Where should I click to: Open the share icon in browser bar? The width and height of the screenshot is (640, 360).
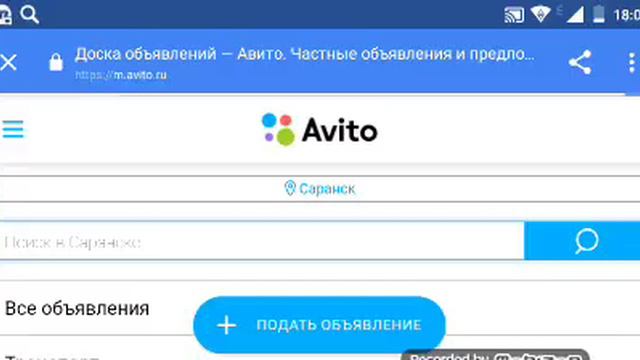[580, 62]
